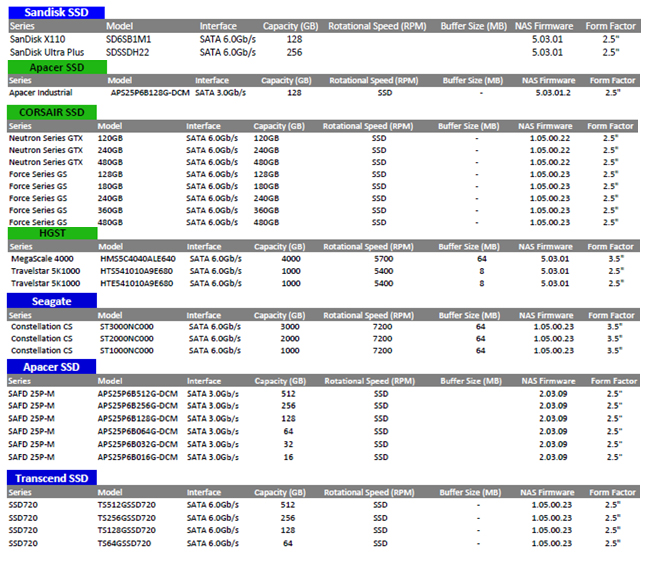Click model TS128GSSD720
Image resolution: width=655 pixels, height=566 pixels.
pyautogui.click(x=127, y=530)
